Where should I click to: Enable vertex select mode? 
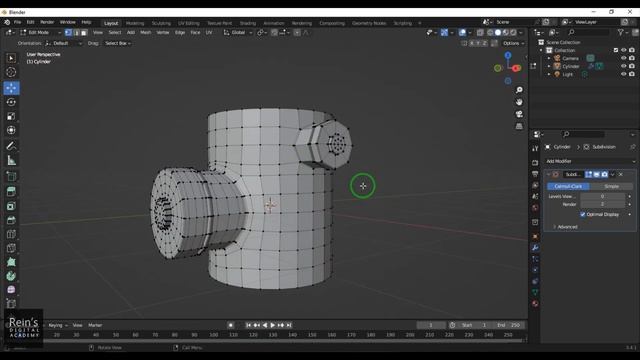pos(68,33)
